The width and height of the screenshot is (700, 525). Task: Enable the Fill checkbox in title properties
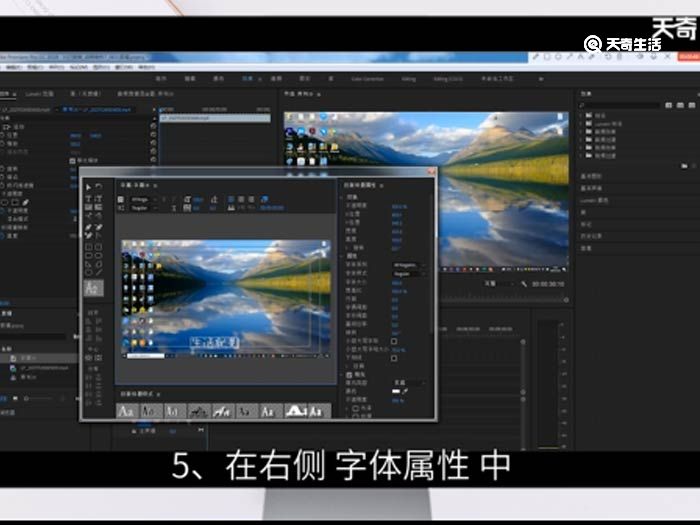(x=351, y=374)
